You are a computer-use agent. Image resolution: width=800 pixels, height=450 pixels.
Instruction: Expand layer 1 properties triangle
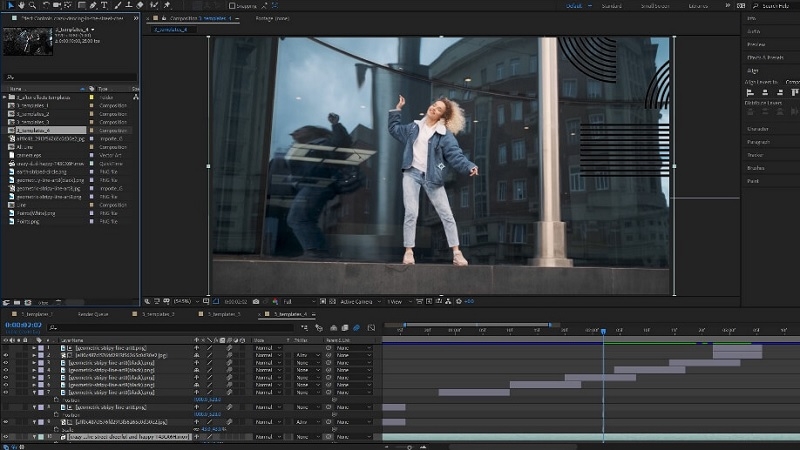pos(34,348)
